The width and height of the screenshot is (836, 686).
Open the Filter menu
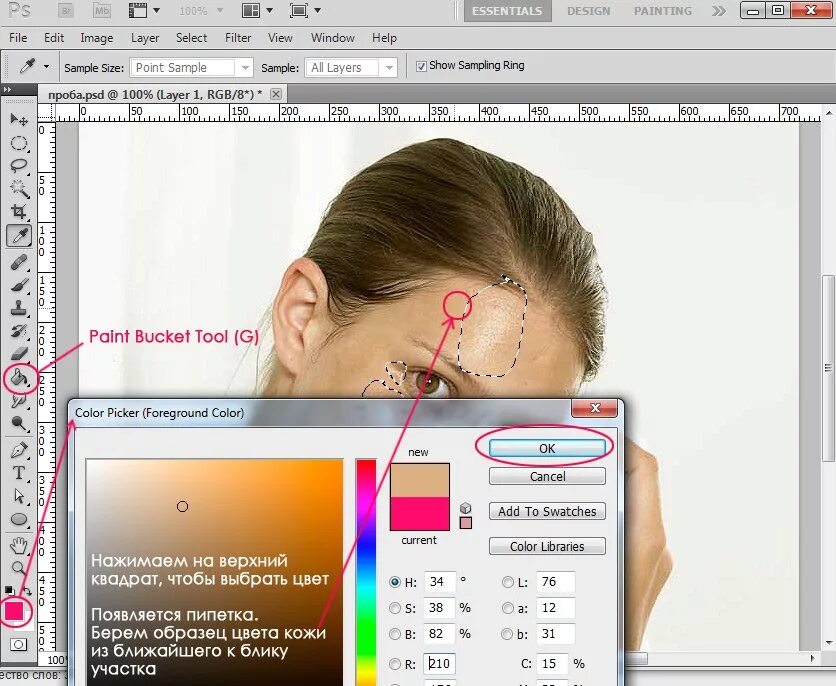[x=238, y=38]
